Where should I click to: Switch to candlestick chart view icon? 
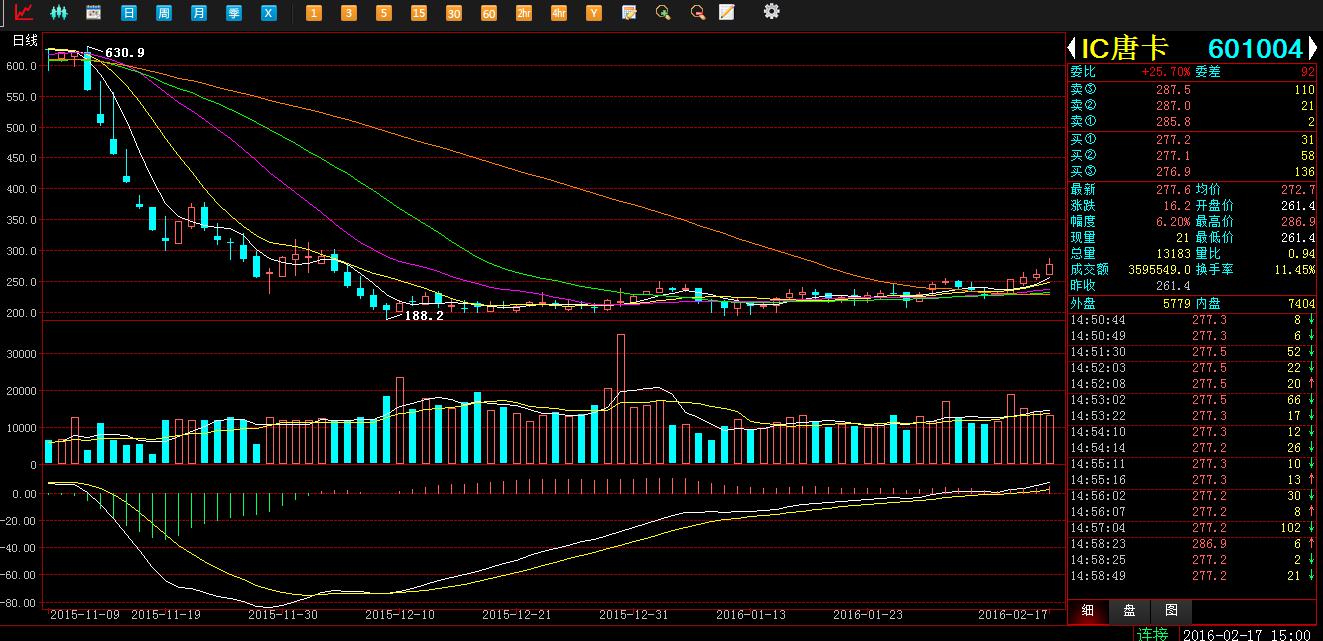pyautogui.click(x=58, y=13)
